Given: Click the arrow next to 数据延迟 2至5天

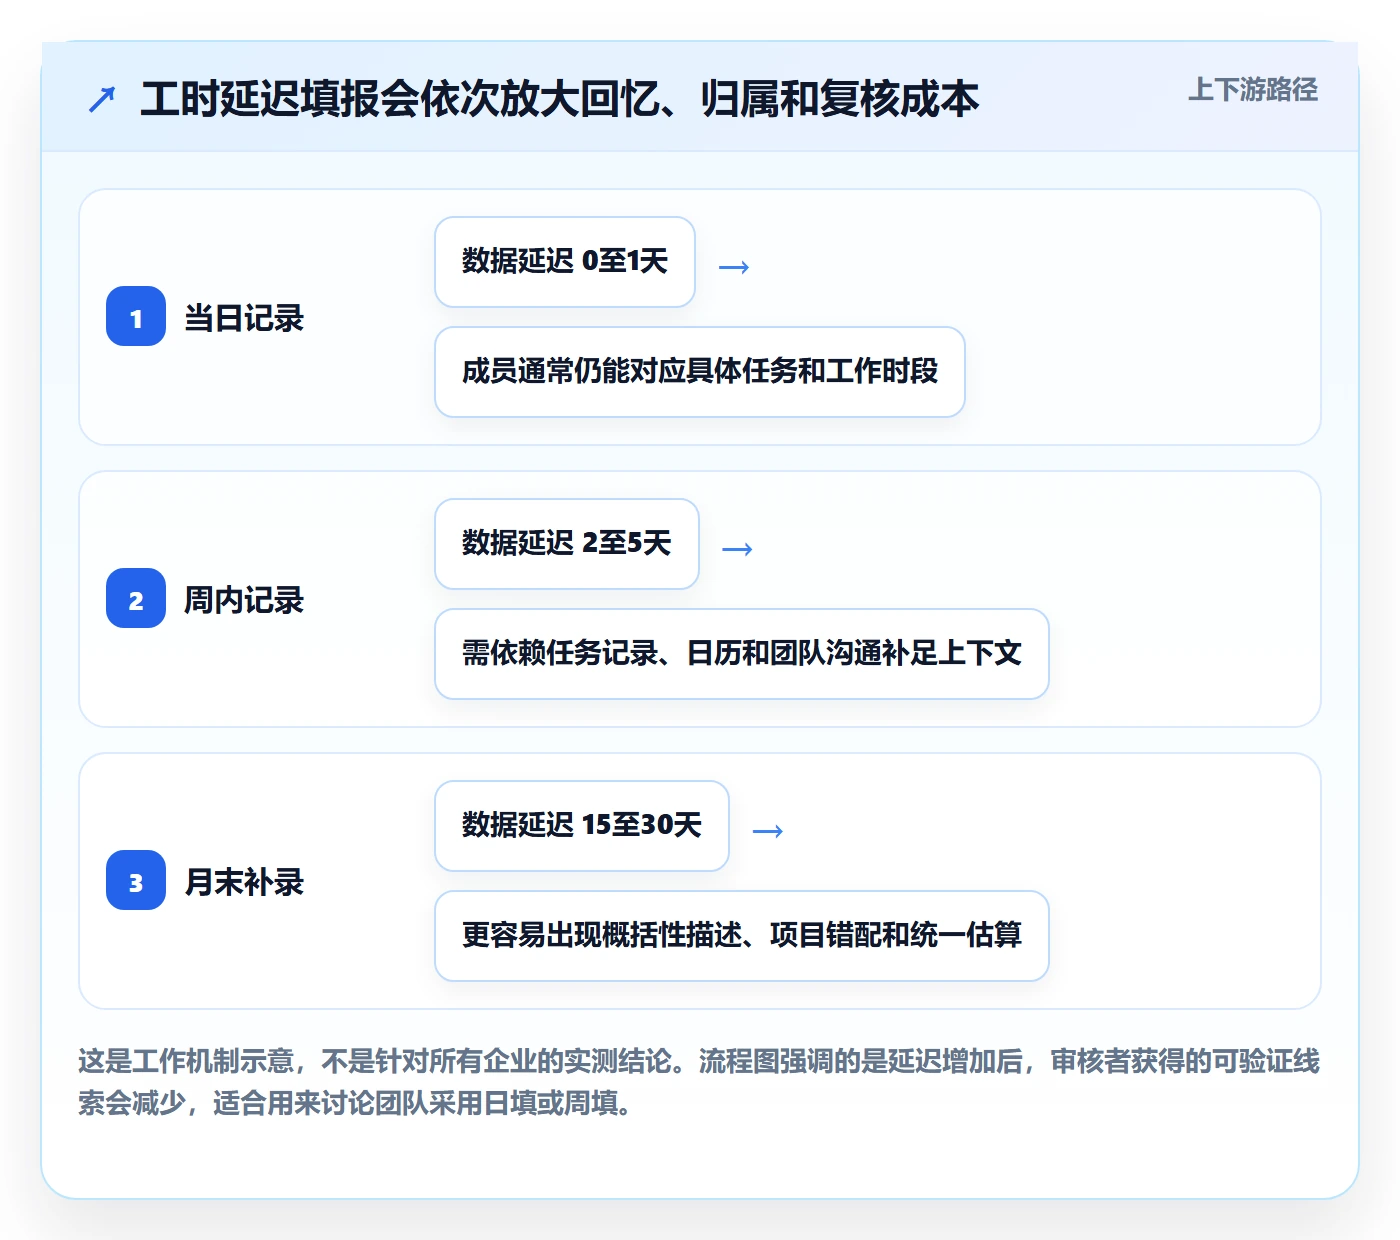Looking at the screenshot, I should 737,549.
